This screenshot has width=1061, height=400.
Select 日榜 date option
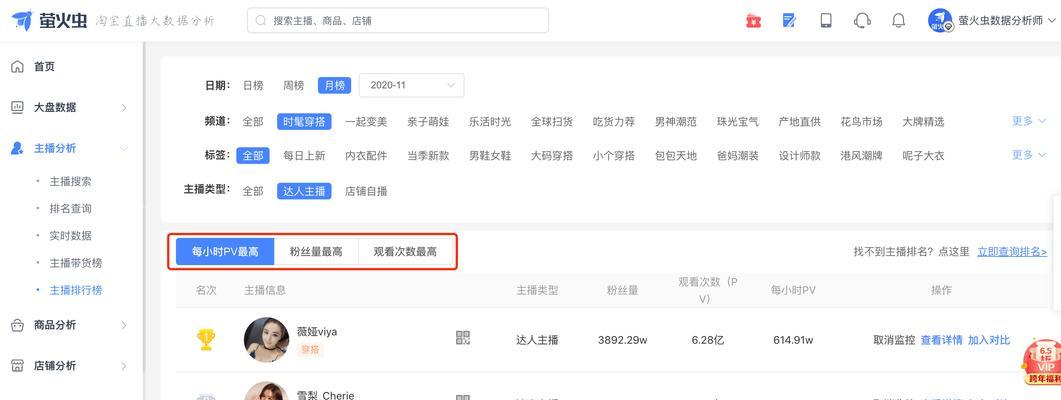(x=253, y=85)
